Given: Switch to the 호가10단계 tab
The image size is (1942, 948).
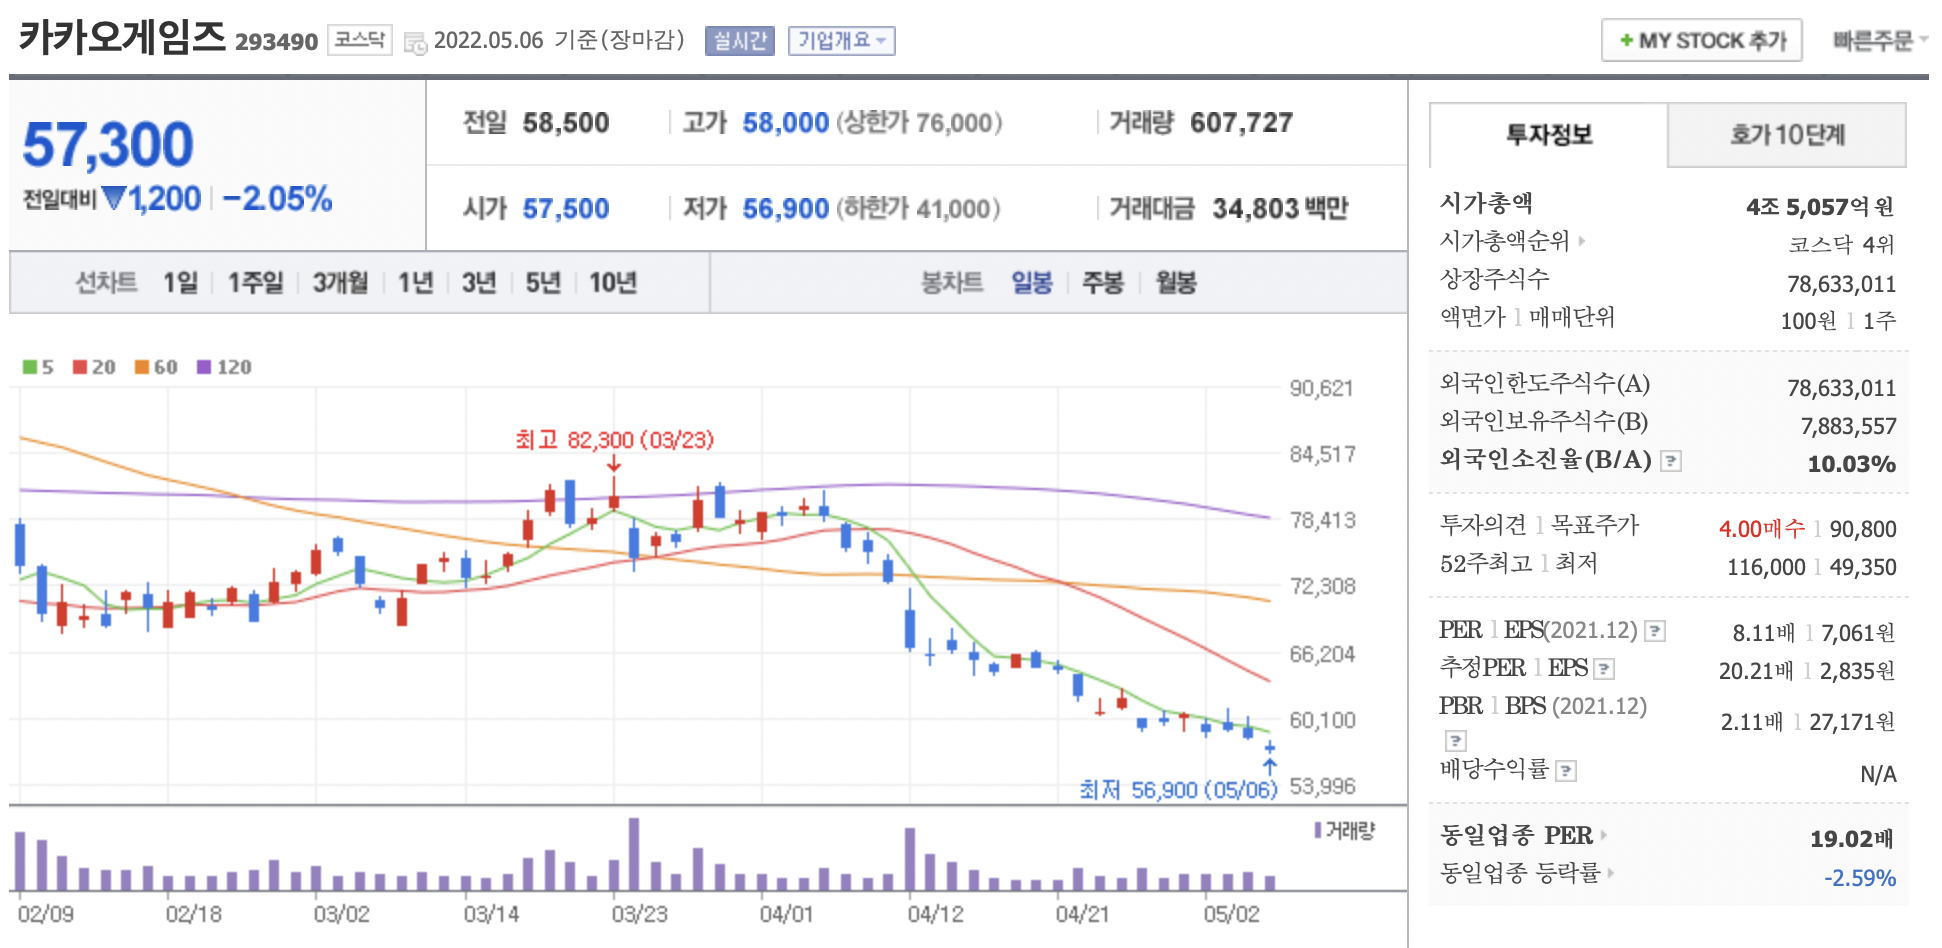Looking at the screenshot, I should (x=1787, y=135).
